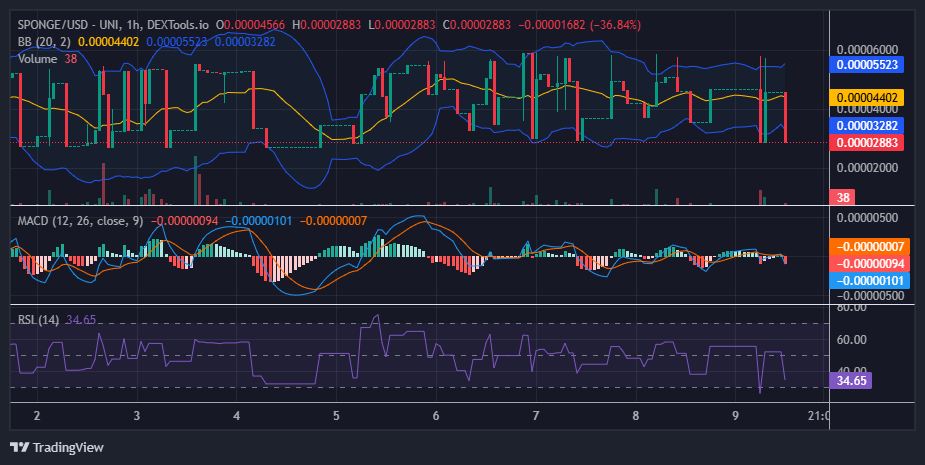Click date label 5 on time axis
This screenshot has height=465, width=925.
pos(336,415)
